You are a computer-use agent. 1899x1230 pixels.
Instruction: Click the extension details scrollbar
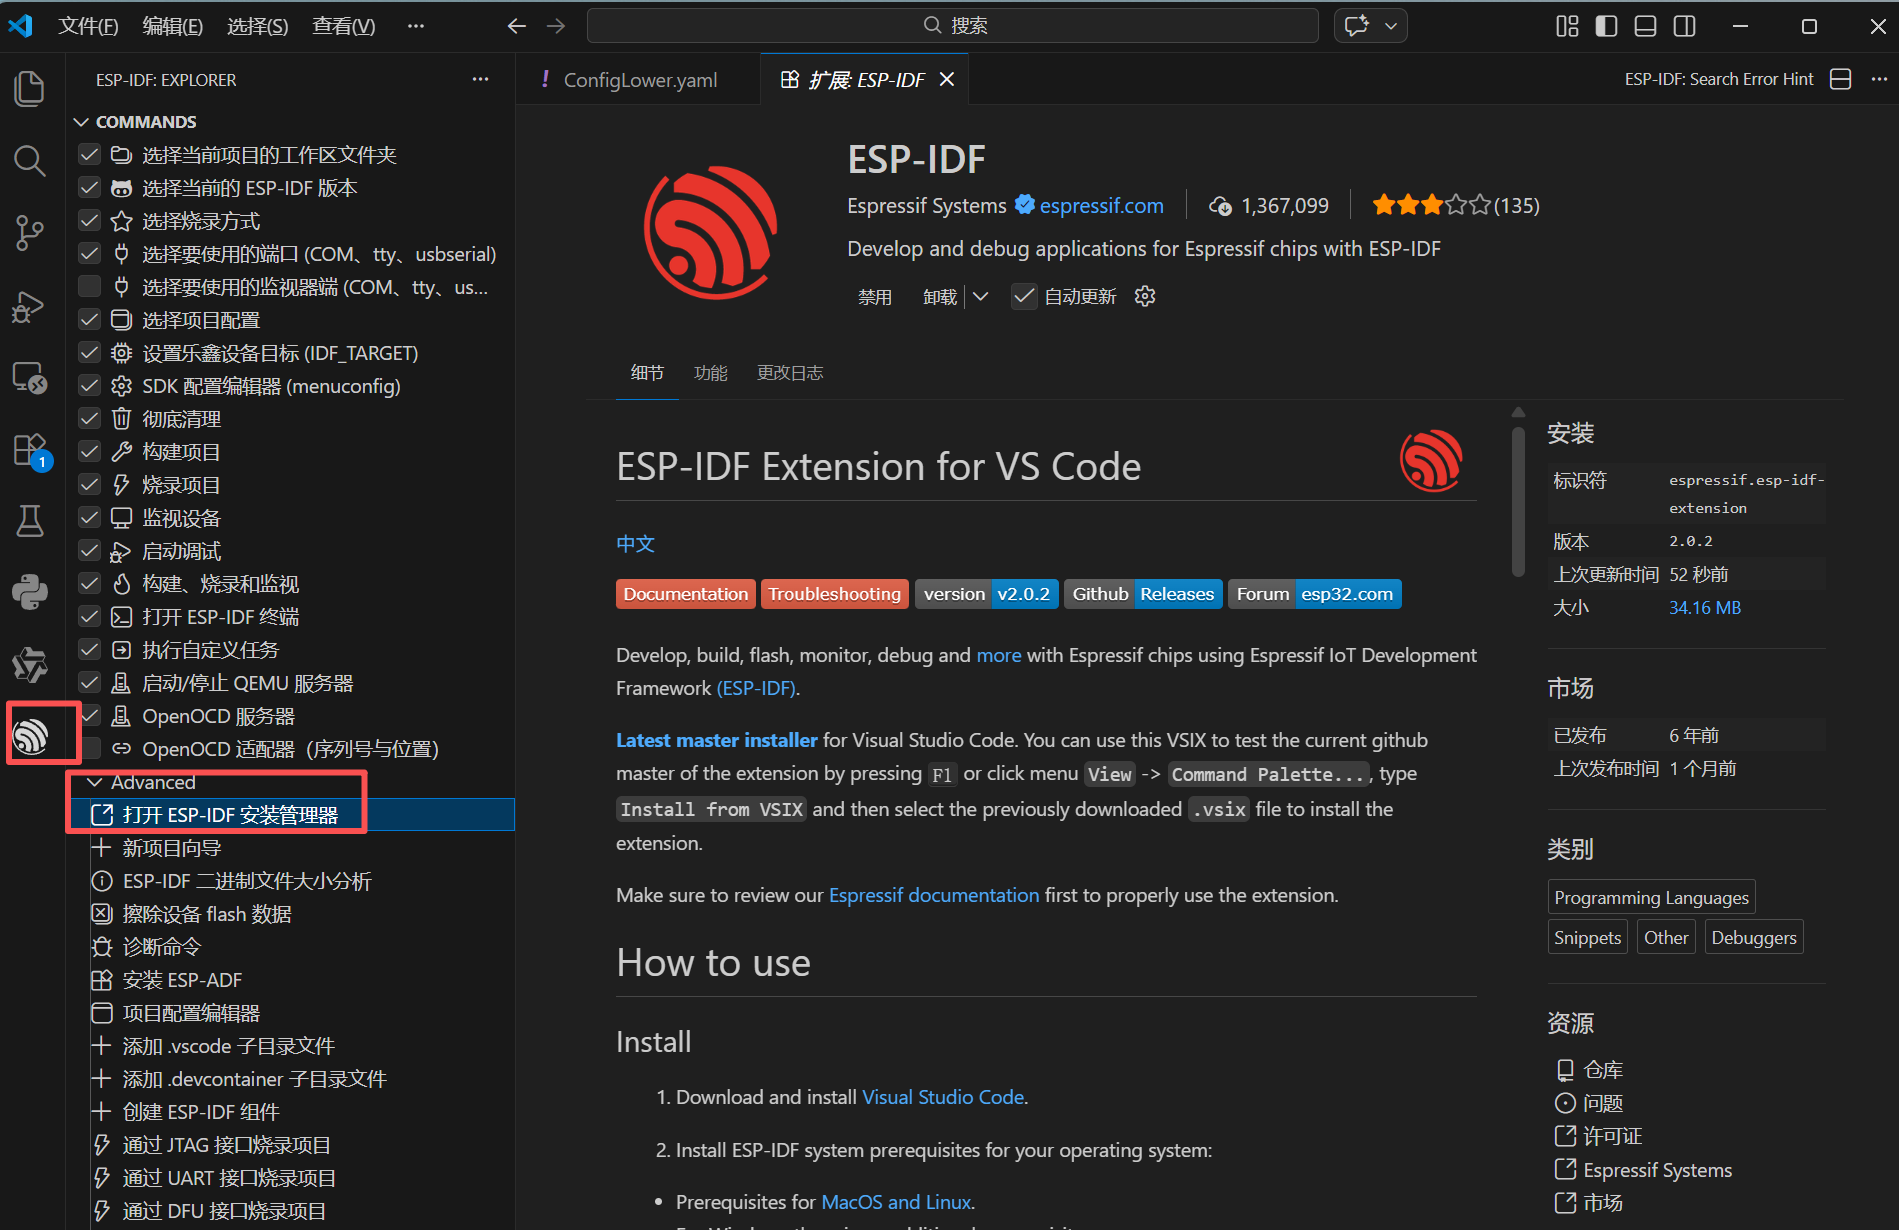1518,500
